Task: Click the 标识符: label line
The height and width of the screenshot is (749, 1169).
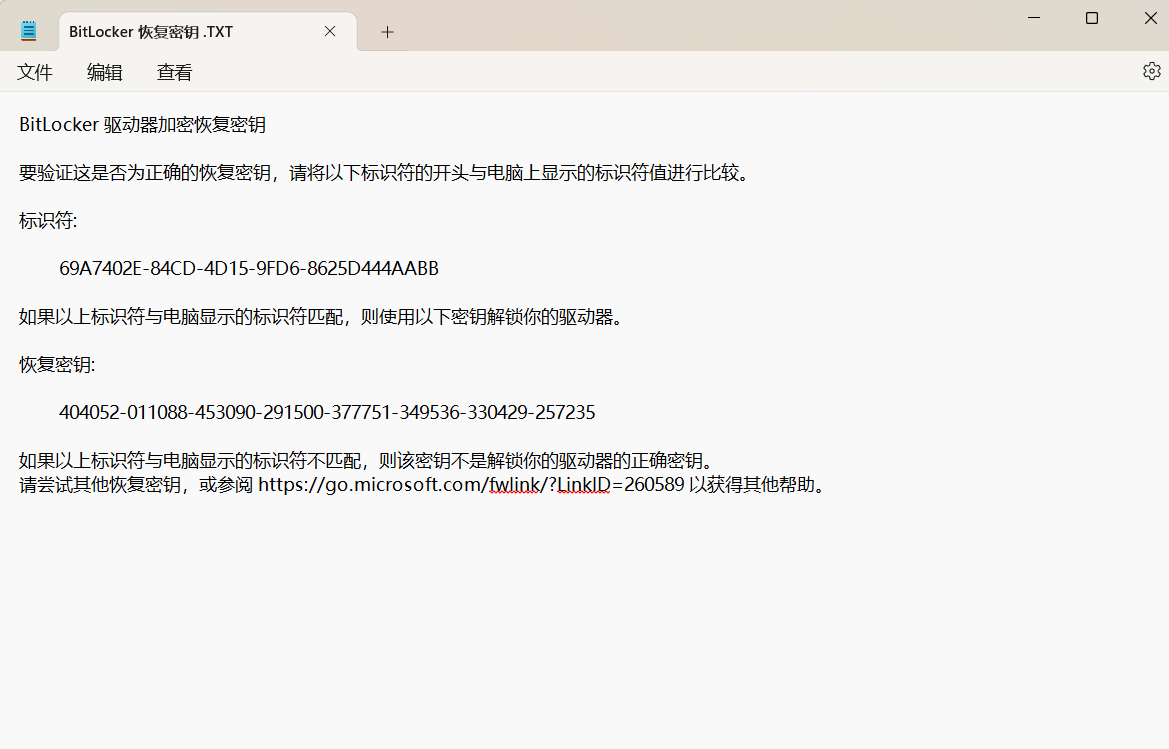Action: (x=48, y=221)
